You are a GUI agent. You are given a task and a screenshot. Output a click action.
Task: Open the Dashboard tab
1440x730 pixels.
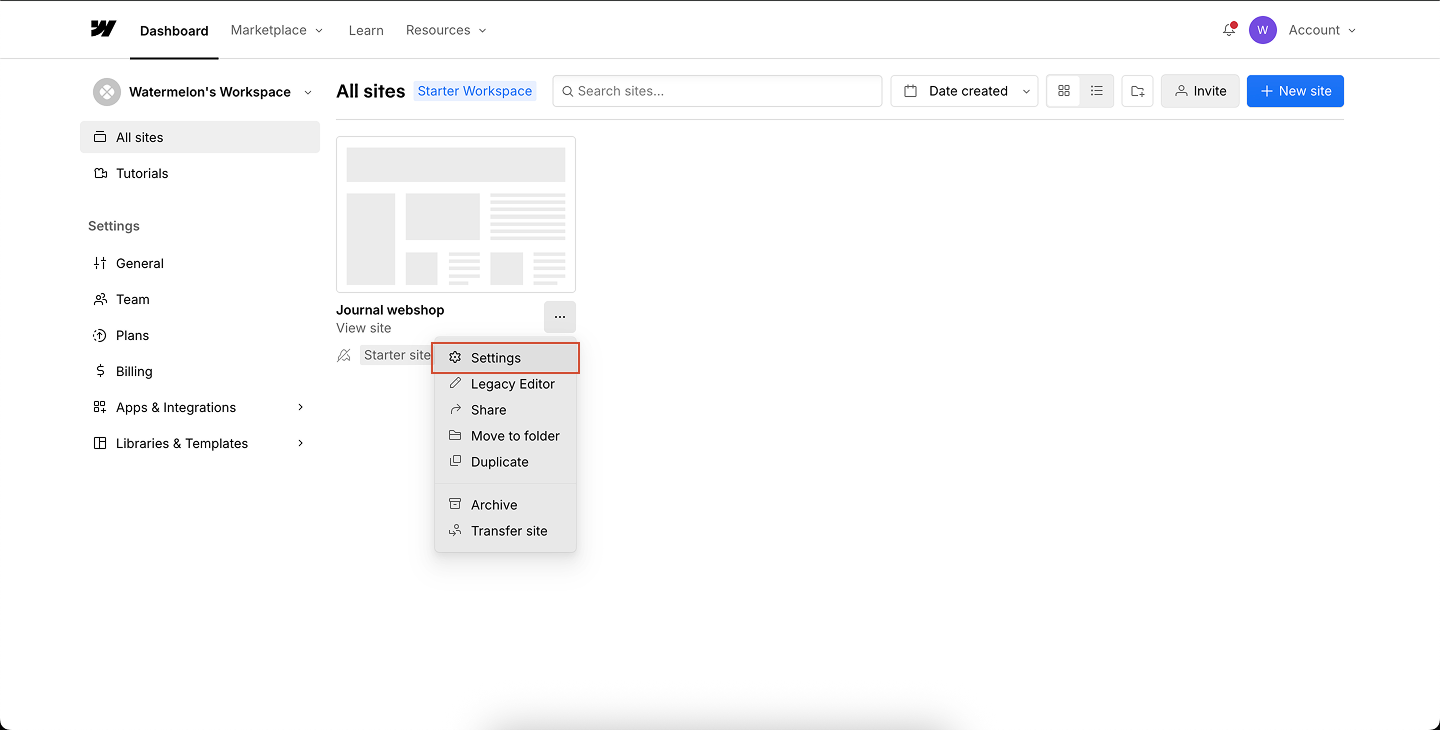click(174, 30)
